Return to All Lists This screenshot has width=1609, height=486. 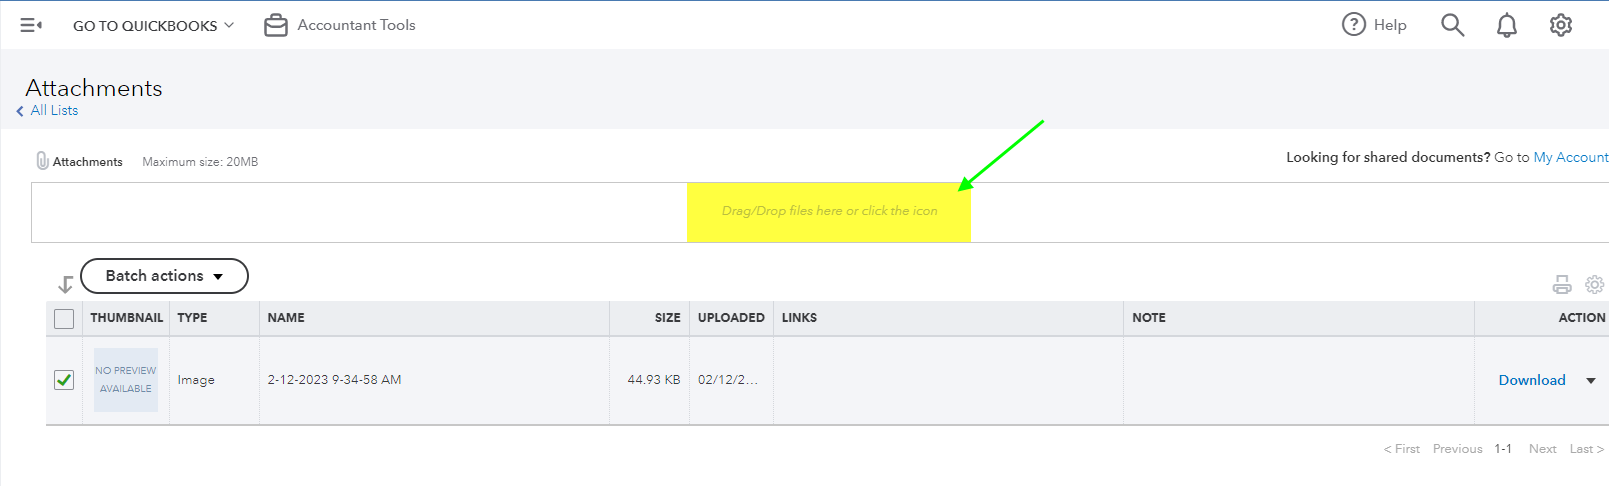[53, 111]
